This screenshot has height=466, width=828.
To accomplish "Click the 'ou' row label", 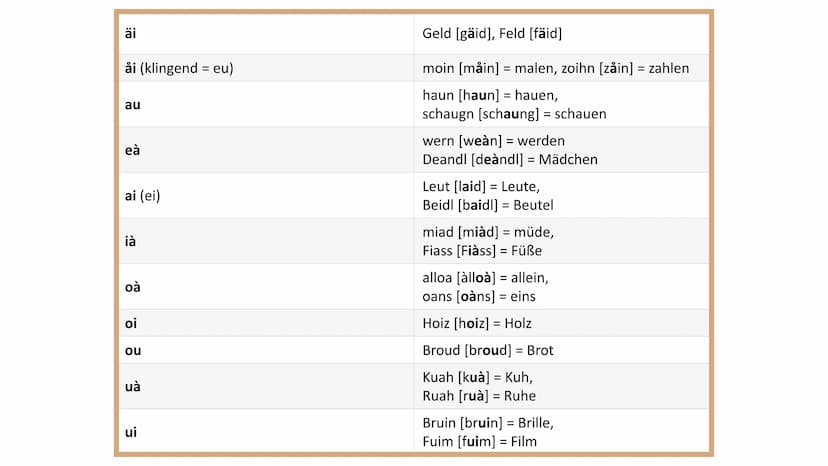I will click(133, 350).
